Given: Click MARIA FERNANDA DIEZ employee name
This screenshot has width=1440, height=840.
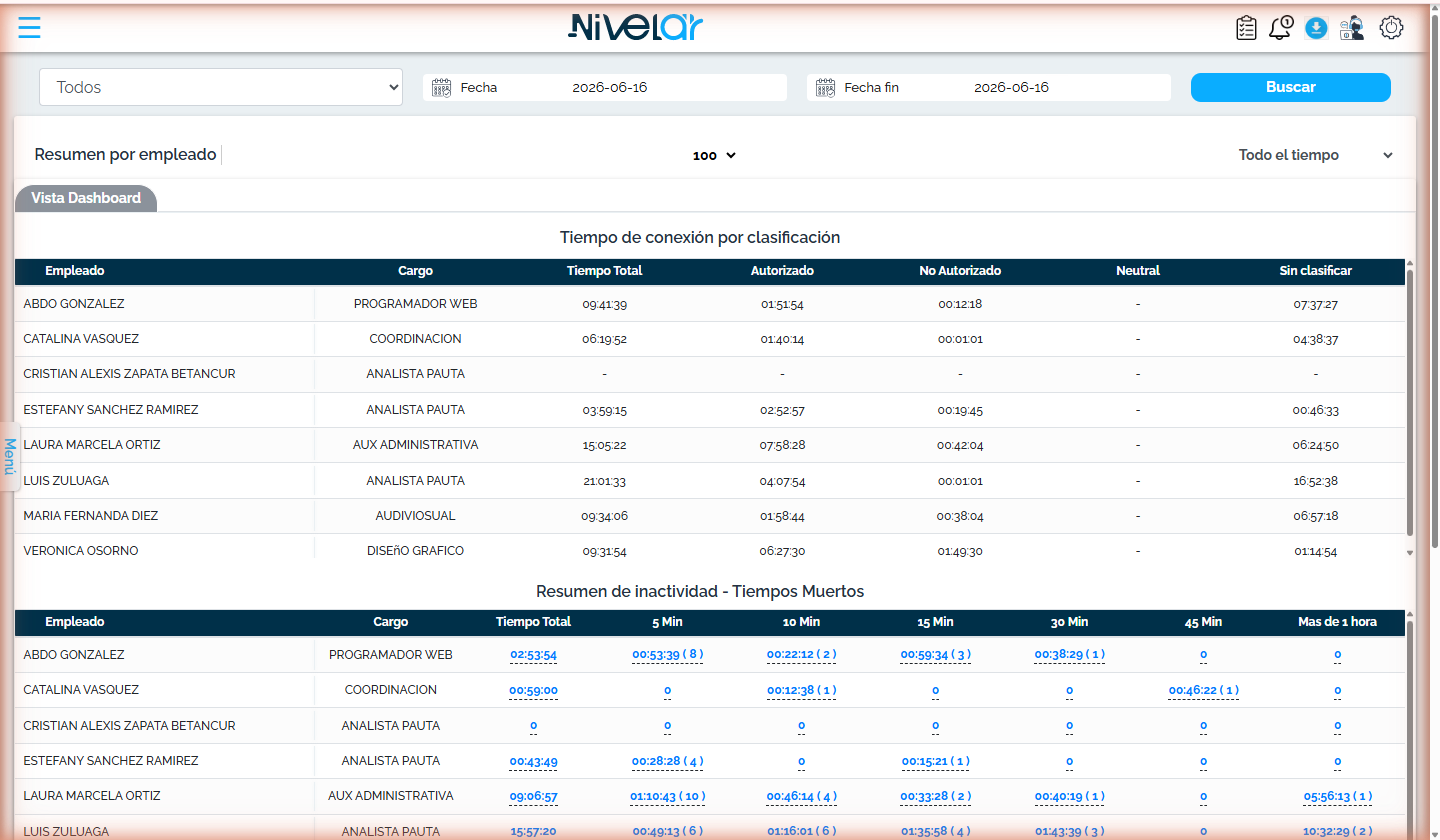Looking at the screenshot, I should [91, 516].
